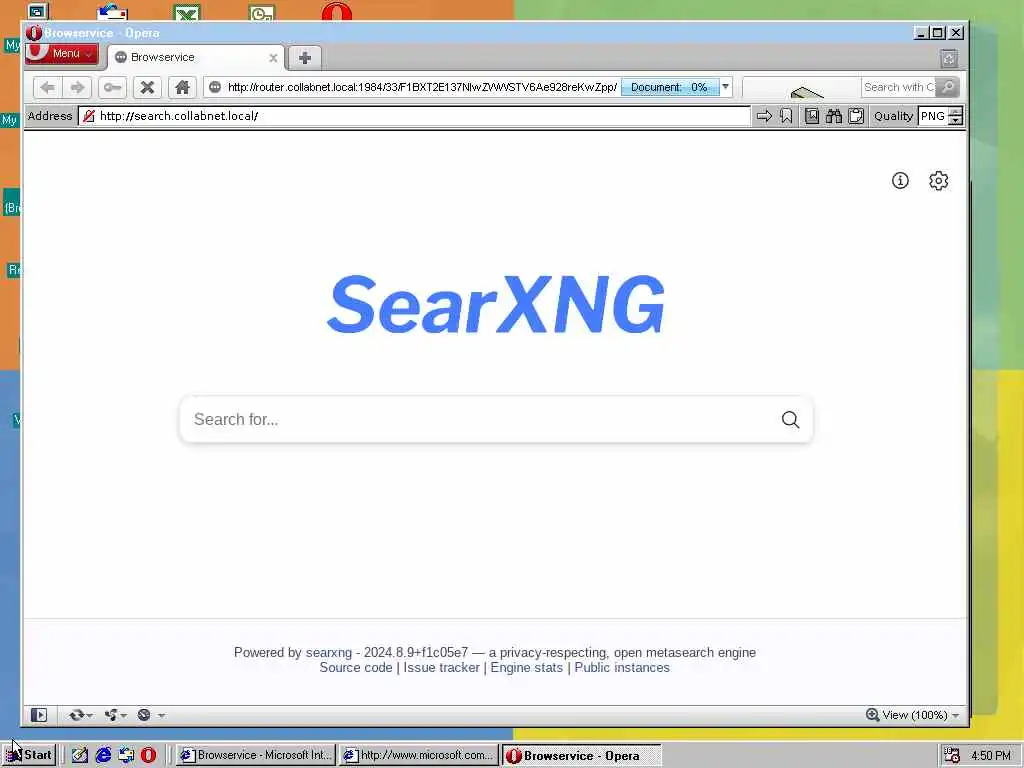Open the SearXNG info about icon
1024x768 pixels.
click(900, 181)
